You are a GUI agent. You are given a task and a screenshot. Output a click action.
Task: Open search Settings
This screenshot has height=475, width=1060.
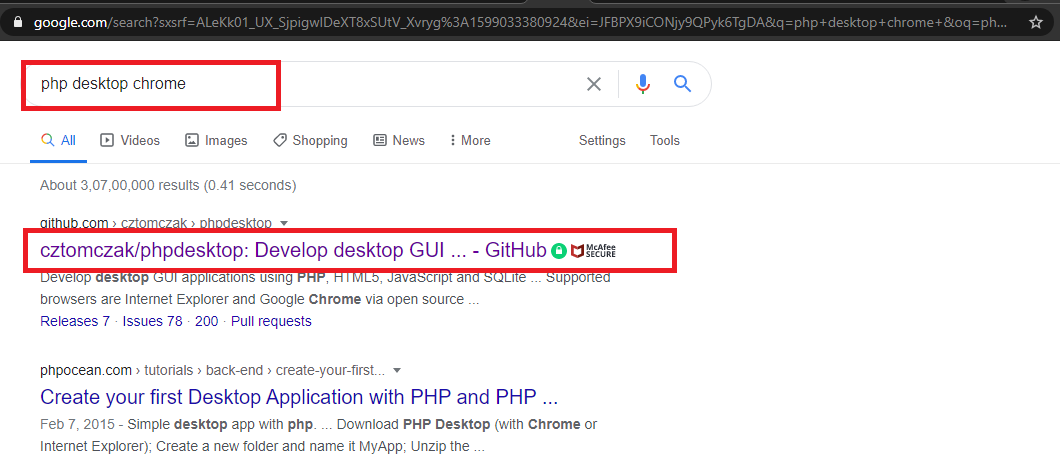click(x=602, y=141)
